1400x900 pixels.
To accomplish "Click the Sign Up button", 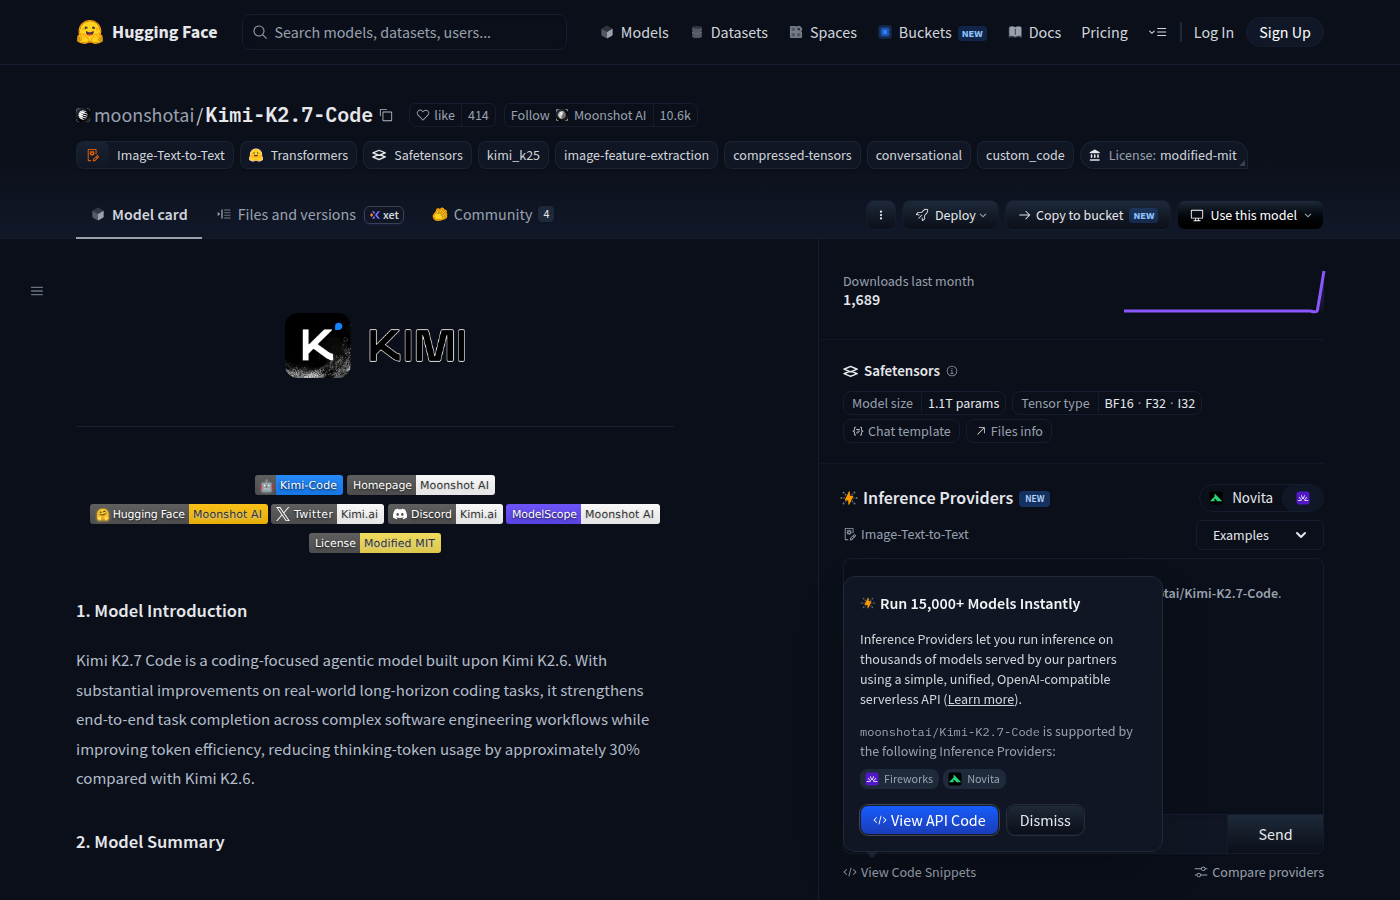I will (x=1284, y=32).
